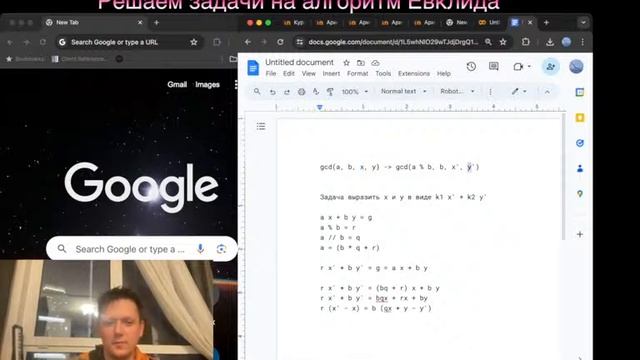Viewport: 640px width, 360px height.
Task: Open Contacts in the side panel
Action: 580,168
